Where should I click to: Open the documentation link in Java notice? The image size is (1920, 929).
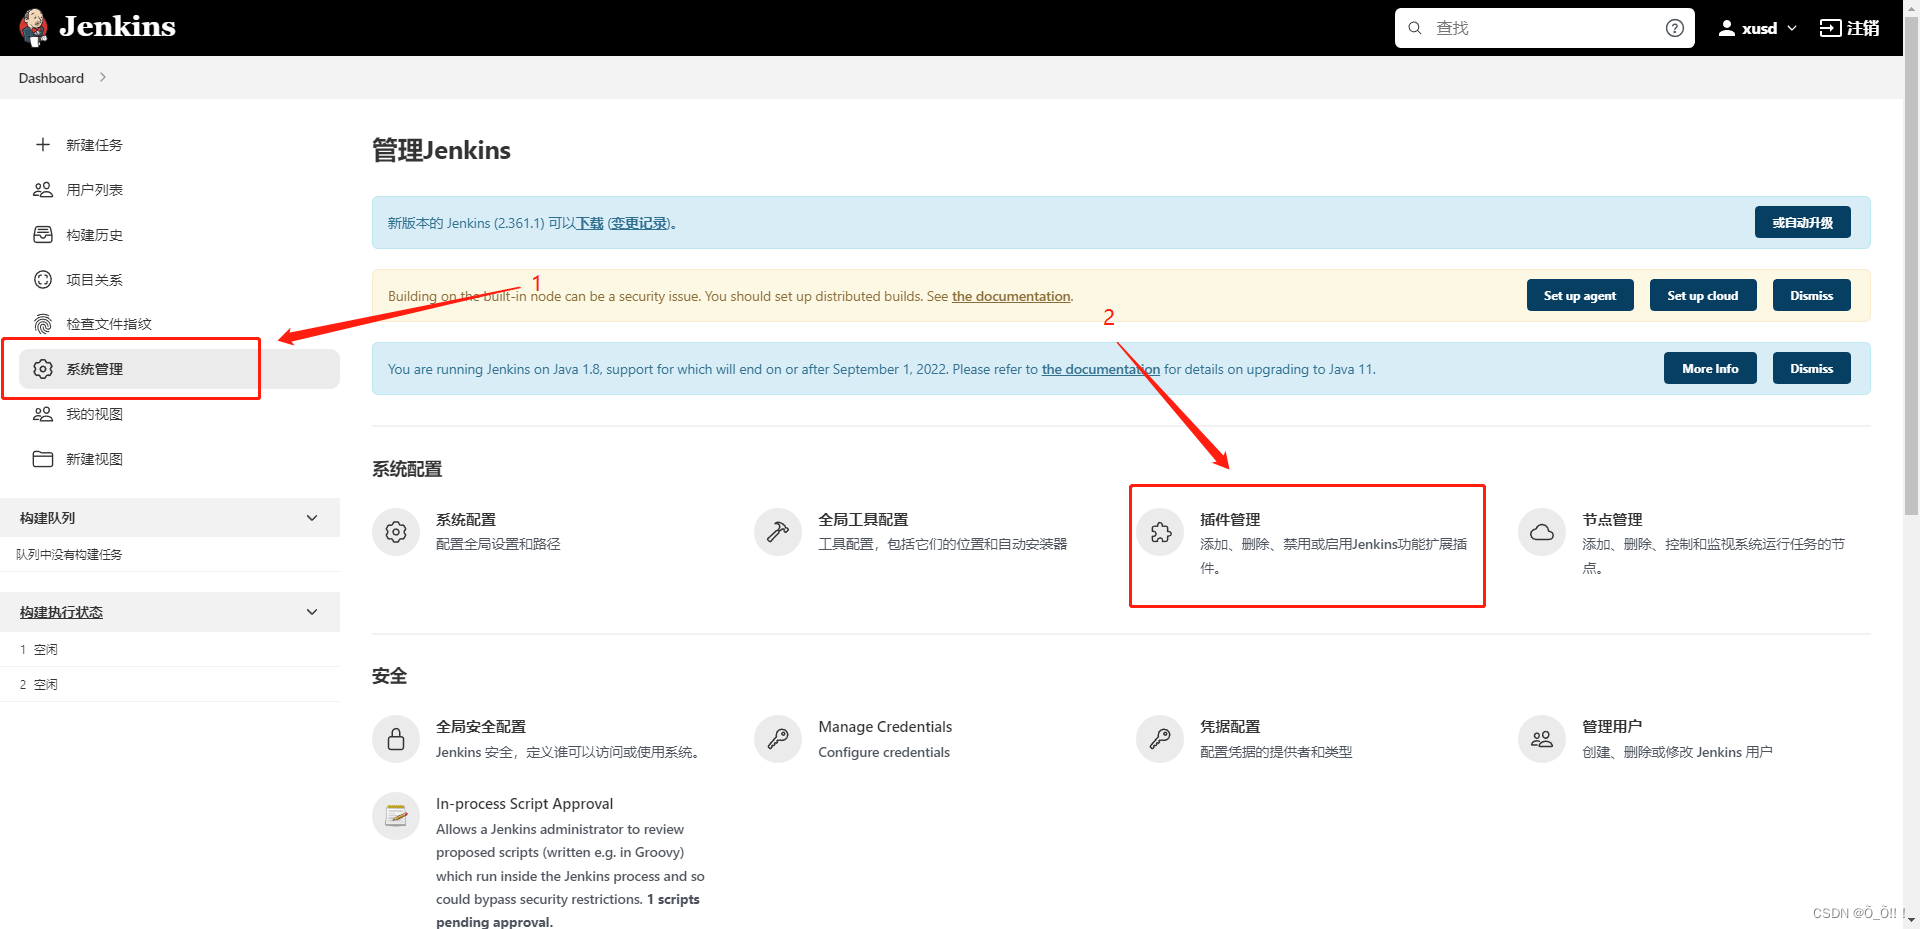tap(1101, 369)
